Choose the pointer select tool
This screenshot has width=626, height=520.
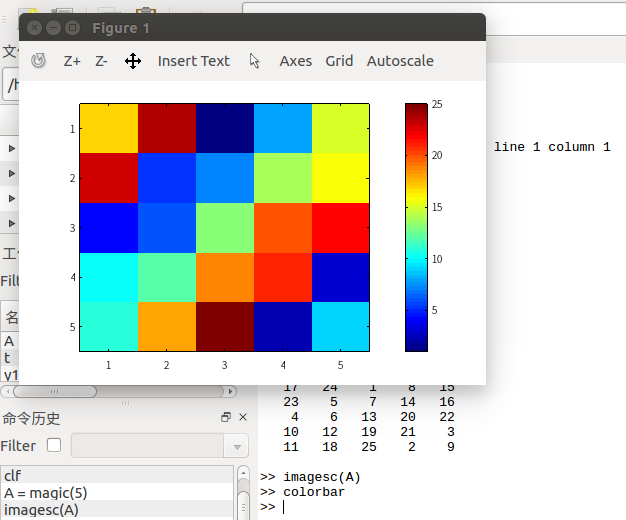pyautogui.click(x=254, y=61)
